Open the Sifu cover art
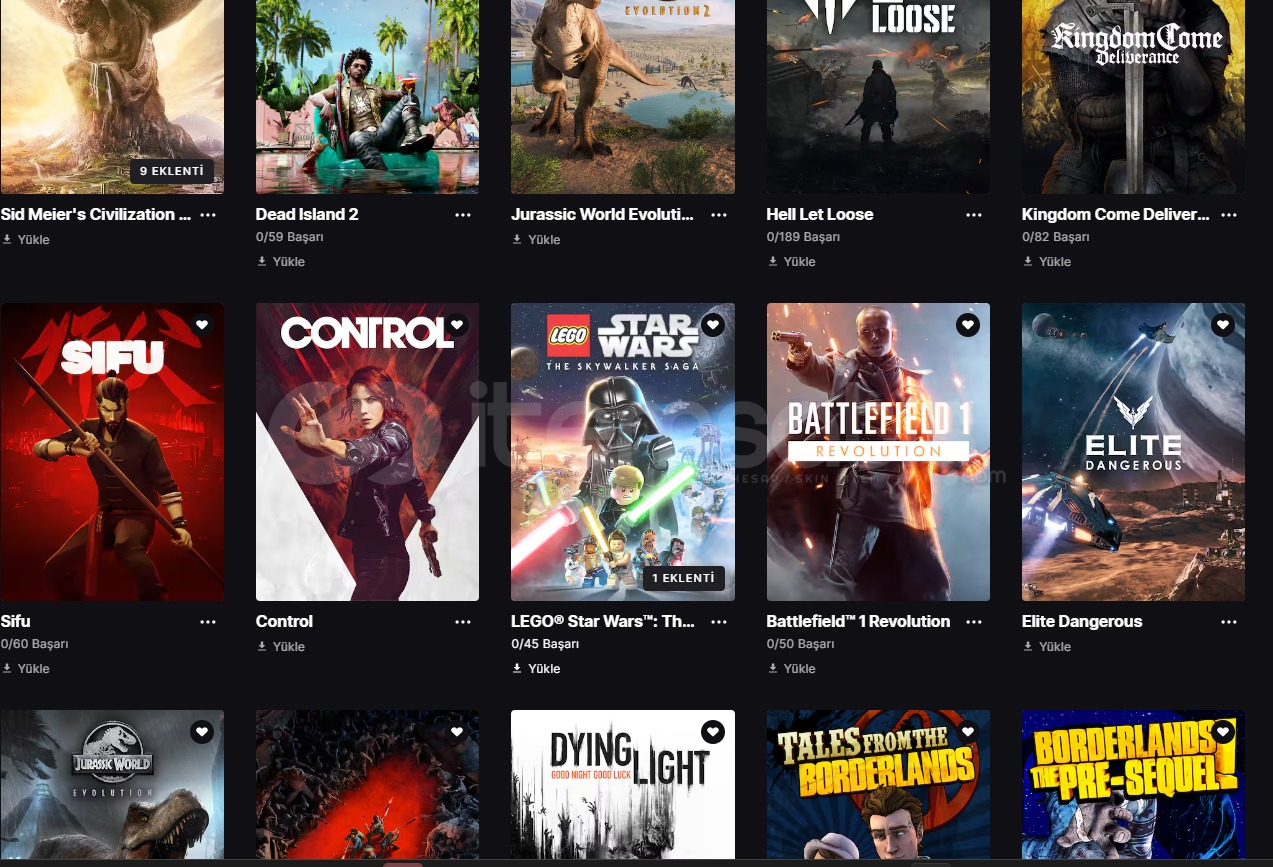This screenshot has height=867, width=1273. 112,452
